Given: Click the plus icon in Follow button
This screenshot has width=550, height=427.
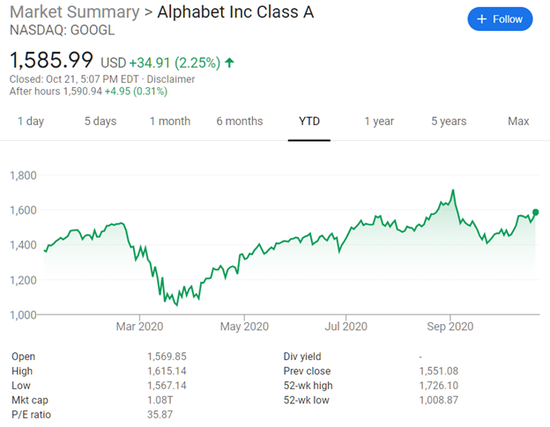Looking at the screenshot, I should pyautogui.click(x=482, y=19).
